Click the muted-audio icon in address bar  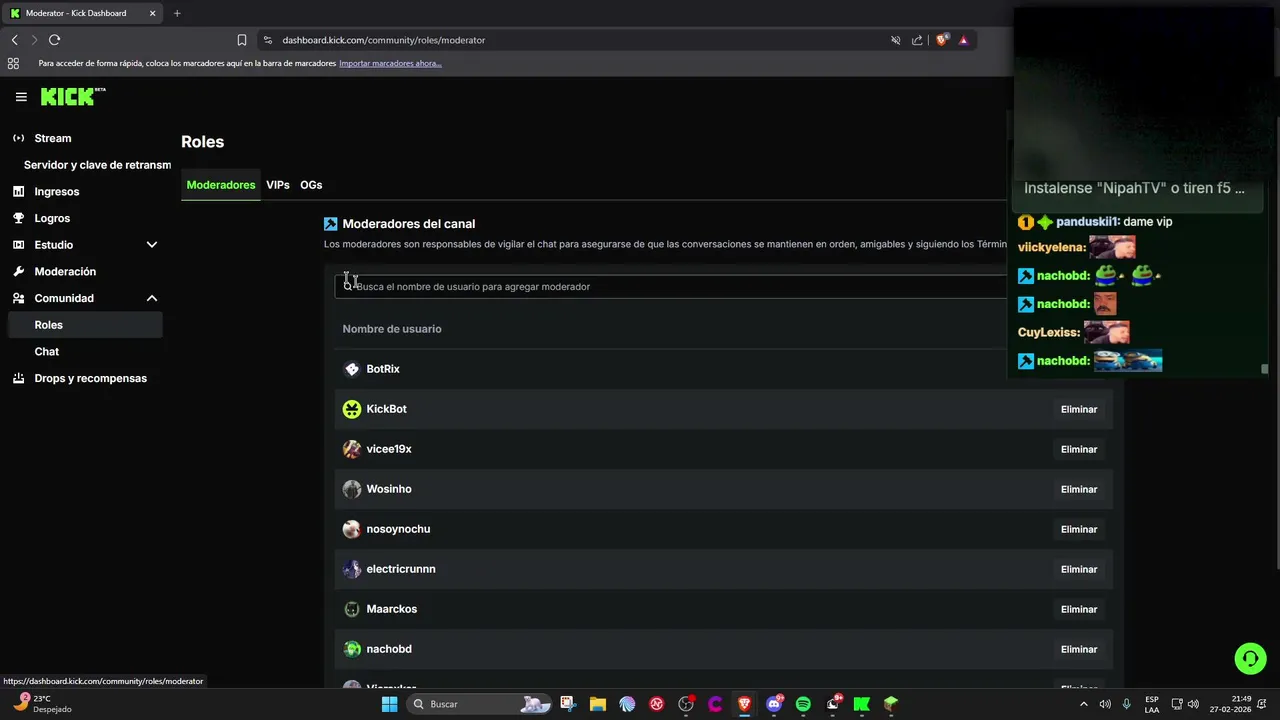point(896,40)
